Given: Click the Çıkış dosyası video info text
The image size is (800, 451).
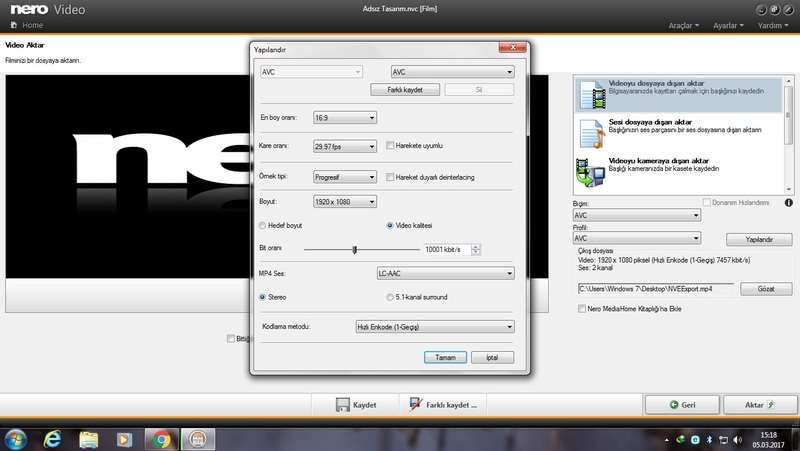Looking at the screenshot, I should [664, 260].
